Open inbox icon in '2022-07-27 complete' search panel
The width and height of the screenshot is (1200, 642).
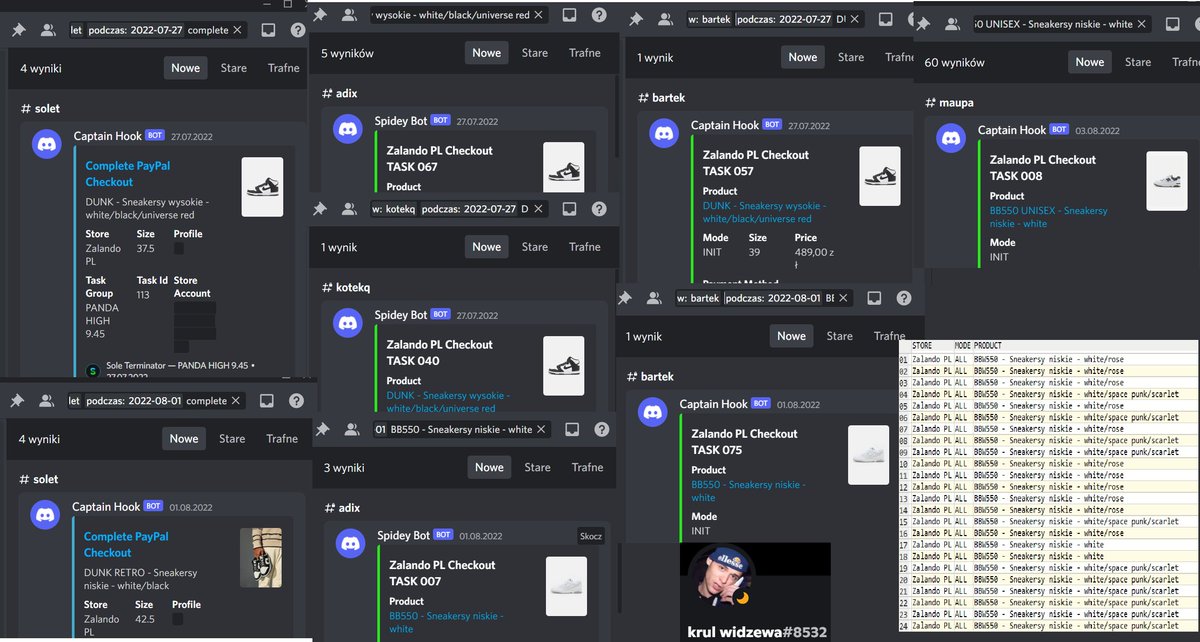pyautogui.click(x=268, y=30)
